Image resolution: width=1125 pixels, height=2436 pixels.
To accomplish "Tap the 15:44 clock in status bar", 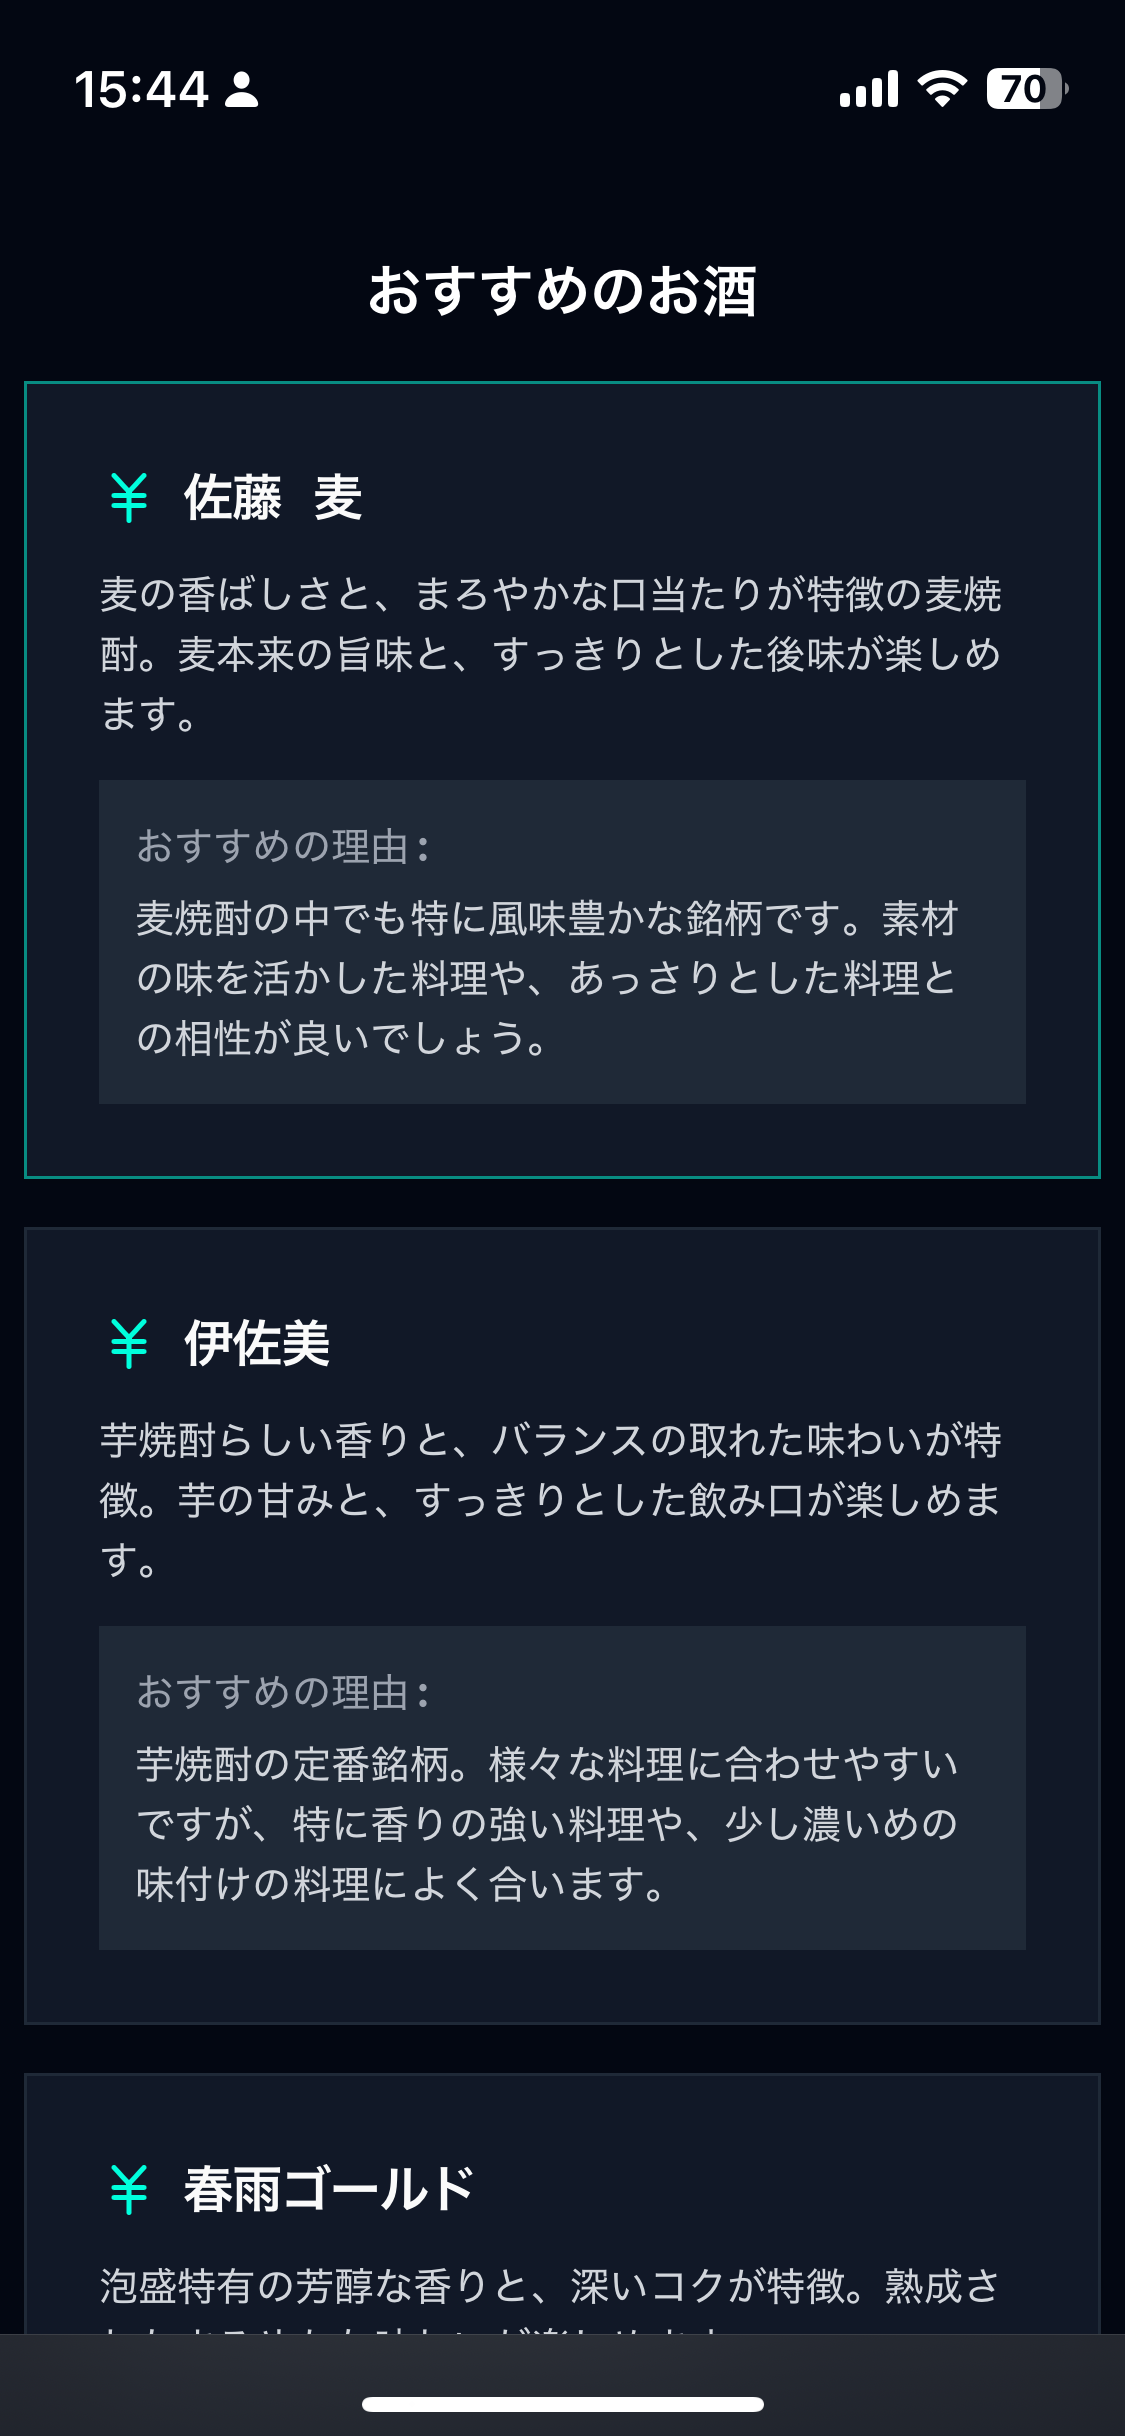I will point(141,89).
